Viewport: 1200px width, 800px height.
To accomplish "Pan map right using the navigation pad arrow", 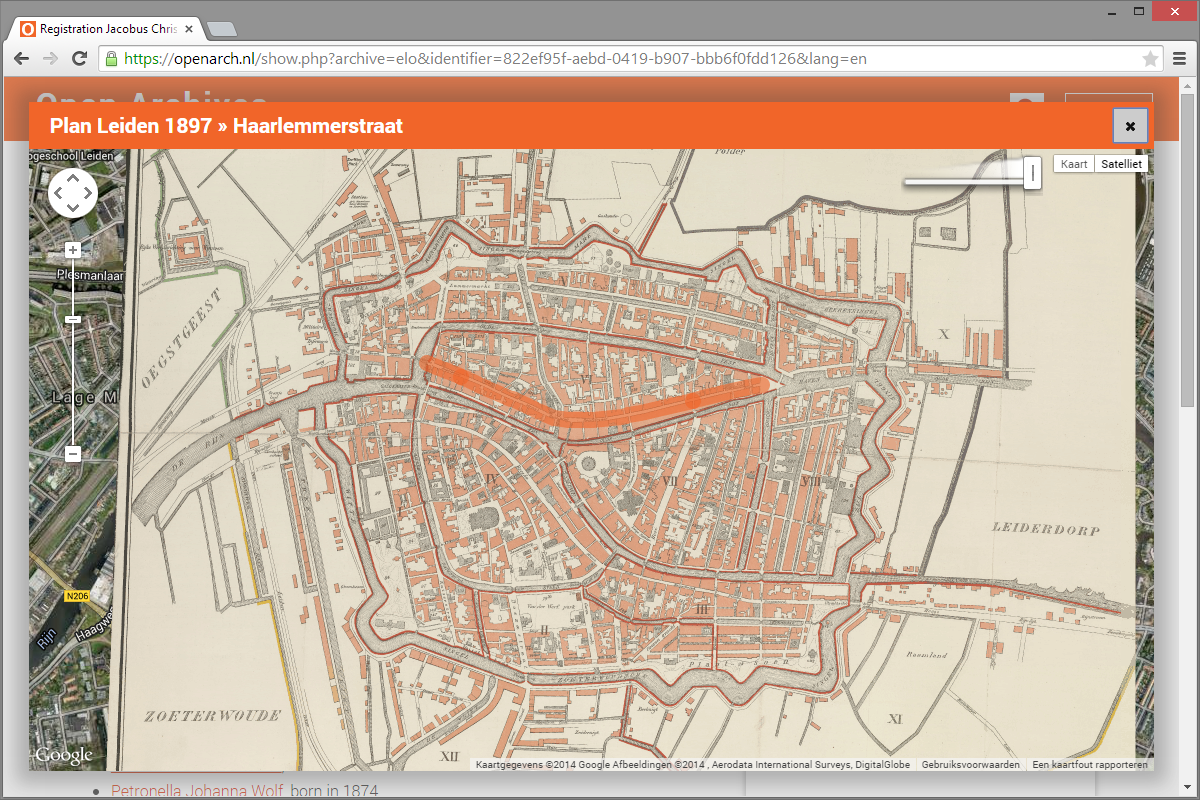I will 89,194.
